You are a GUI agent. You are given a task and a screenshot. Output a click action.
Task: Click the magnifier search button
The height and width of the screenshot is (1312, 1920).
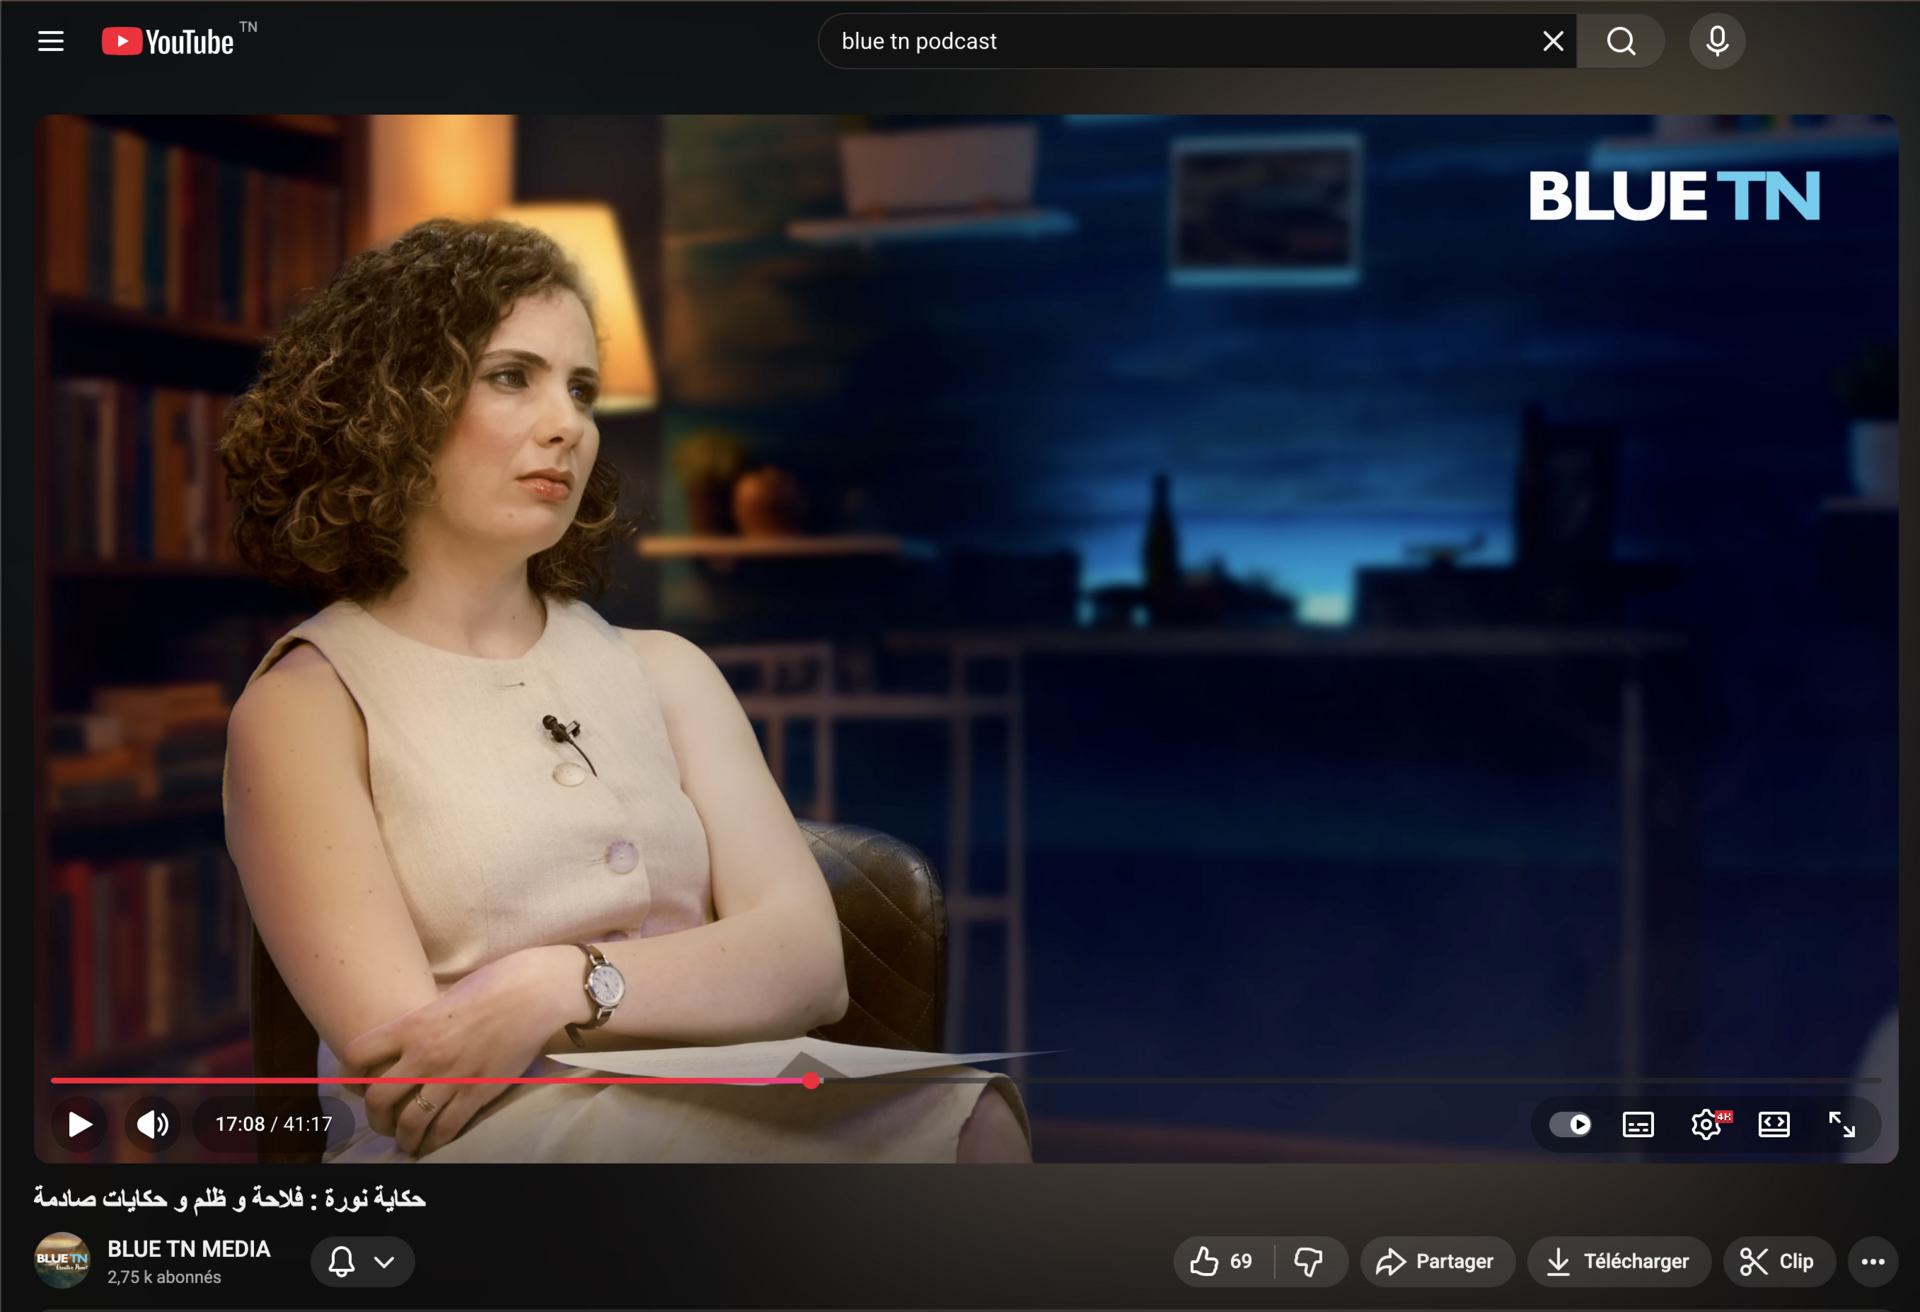click(x=1620, y=41)
